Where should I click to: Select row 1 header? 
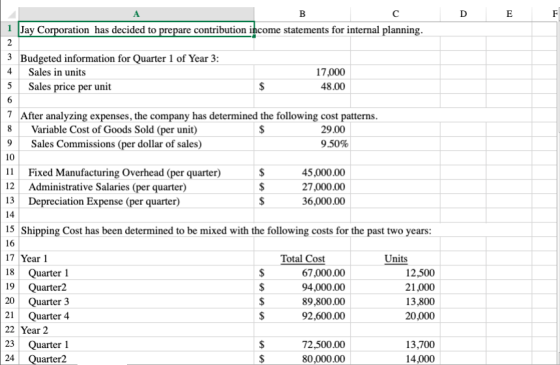coord(9,29)
